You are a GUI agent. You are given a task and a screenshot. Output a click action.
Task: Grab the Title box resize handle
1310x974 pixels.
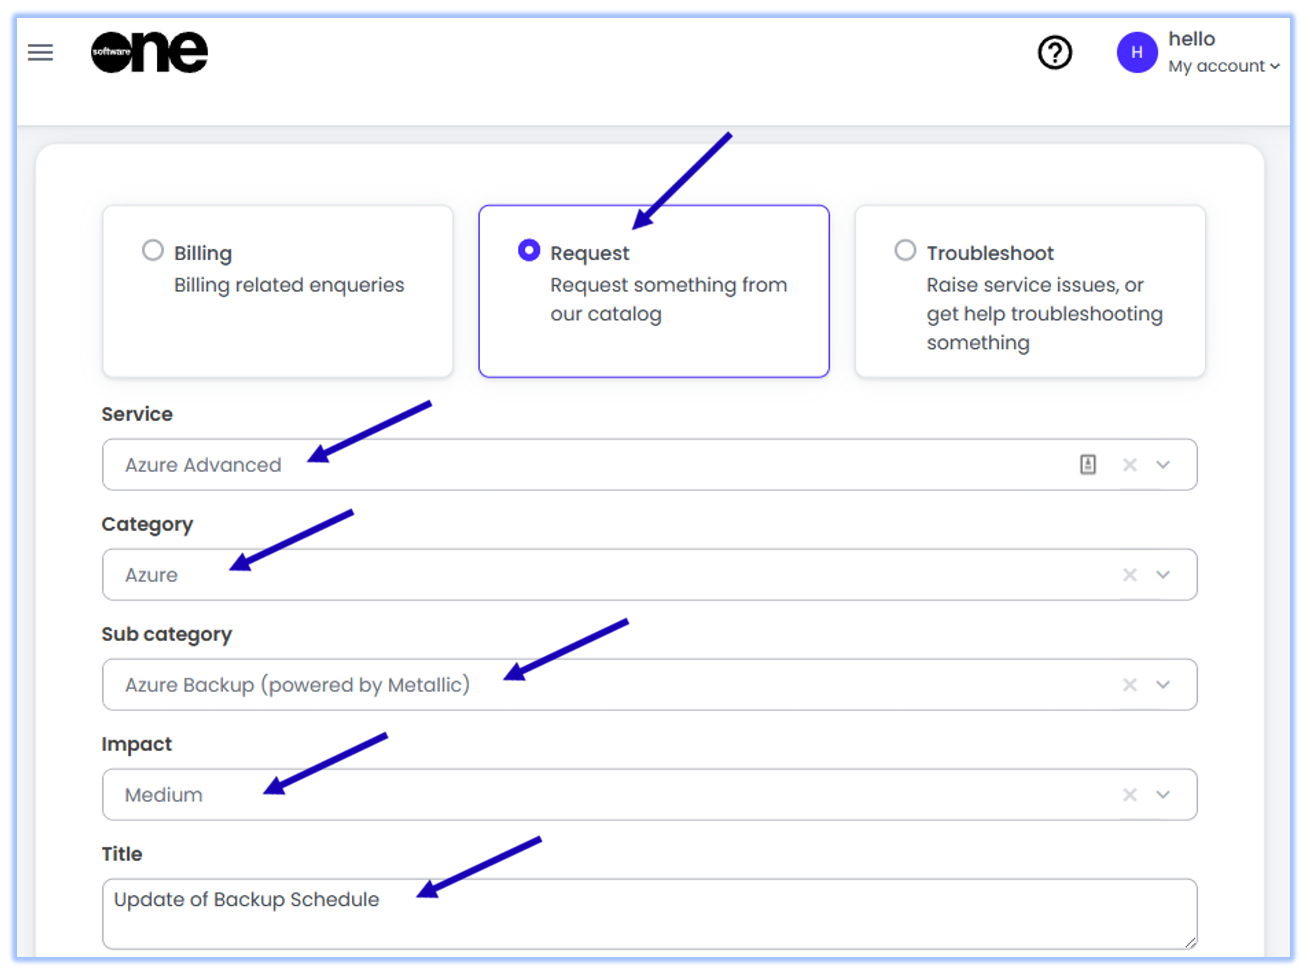pyautogui.click(x=1190, y=942)
